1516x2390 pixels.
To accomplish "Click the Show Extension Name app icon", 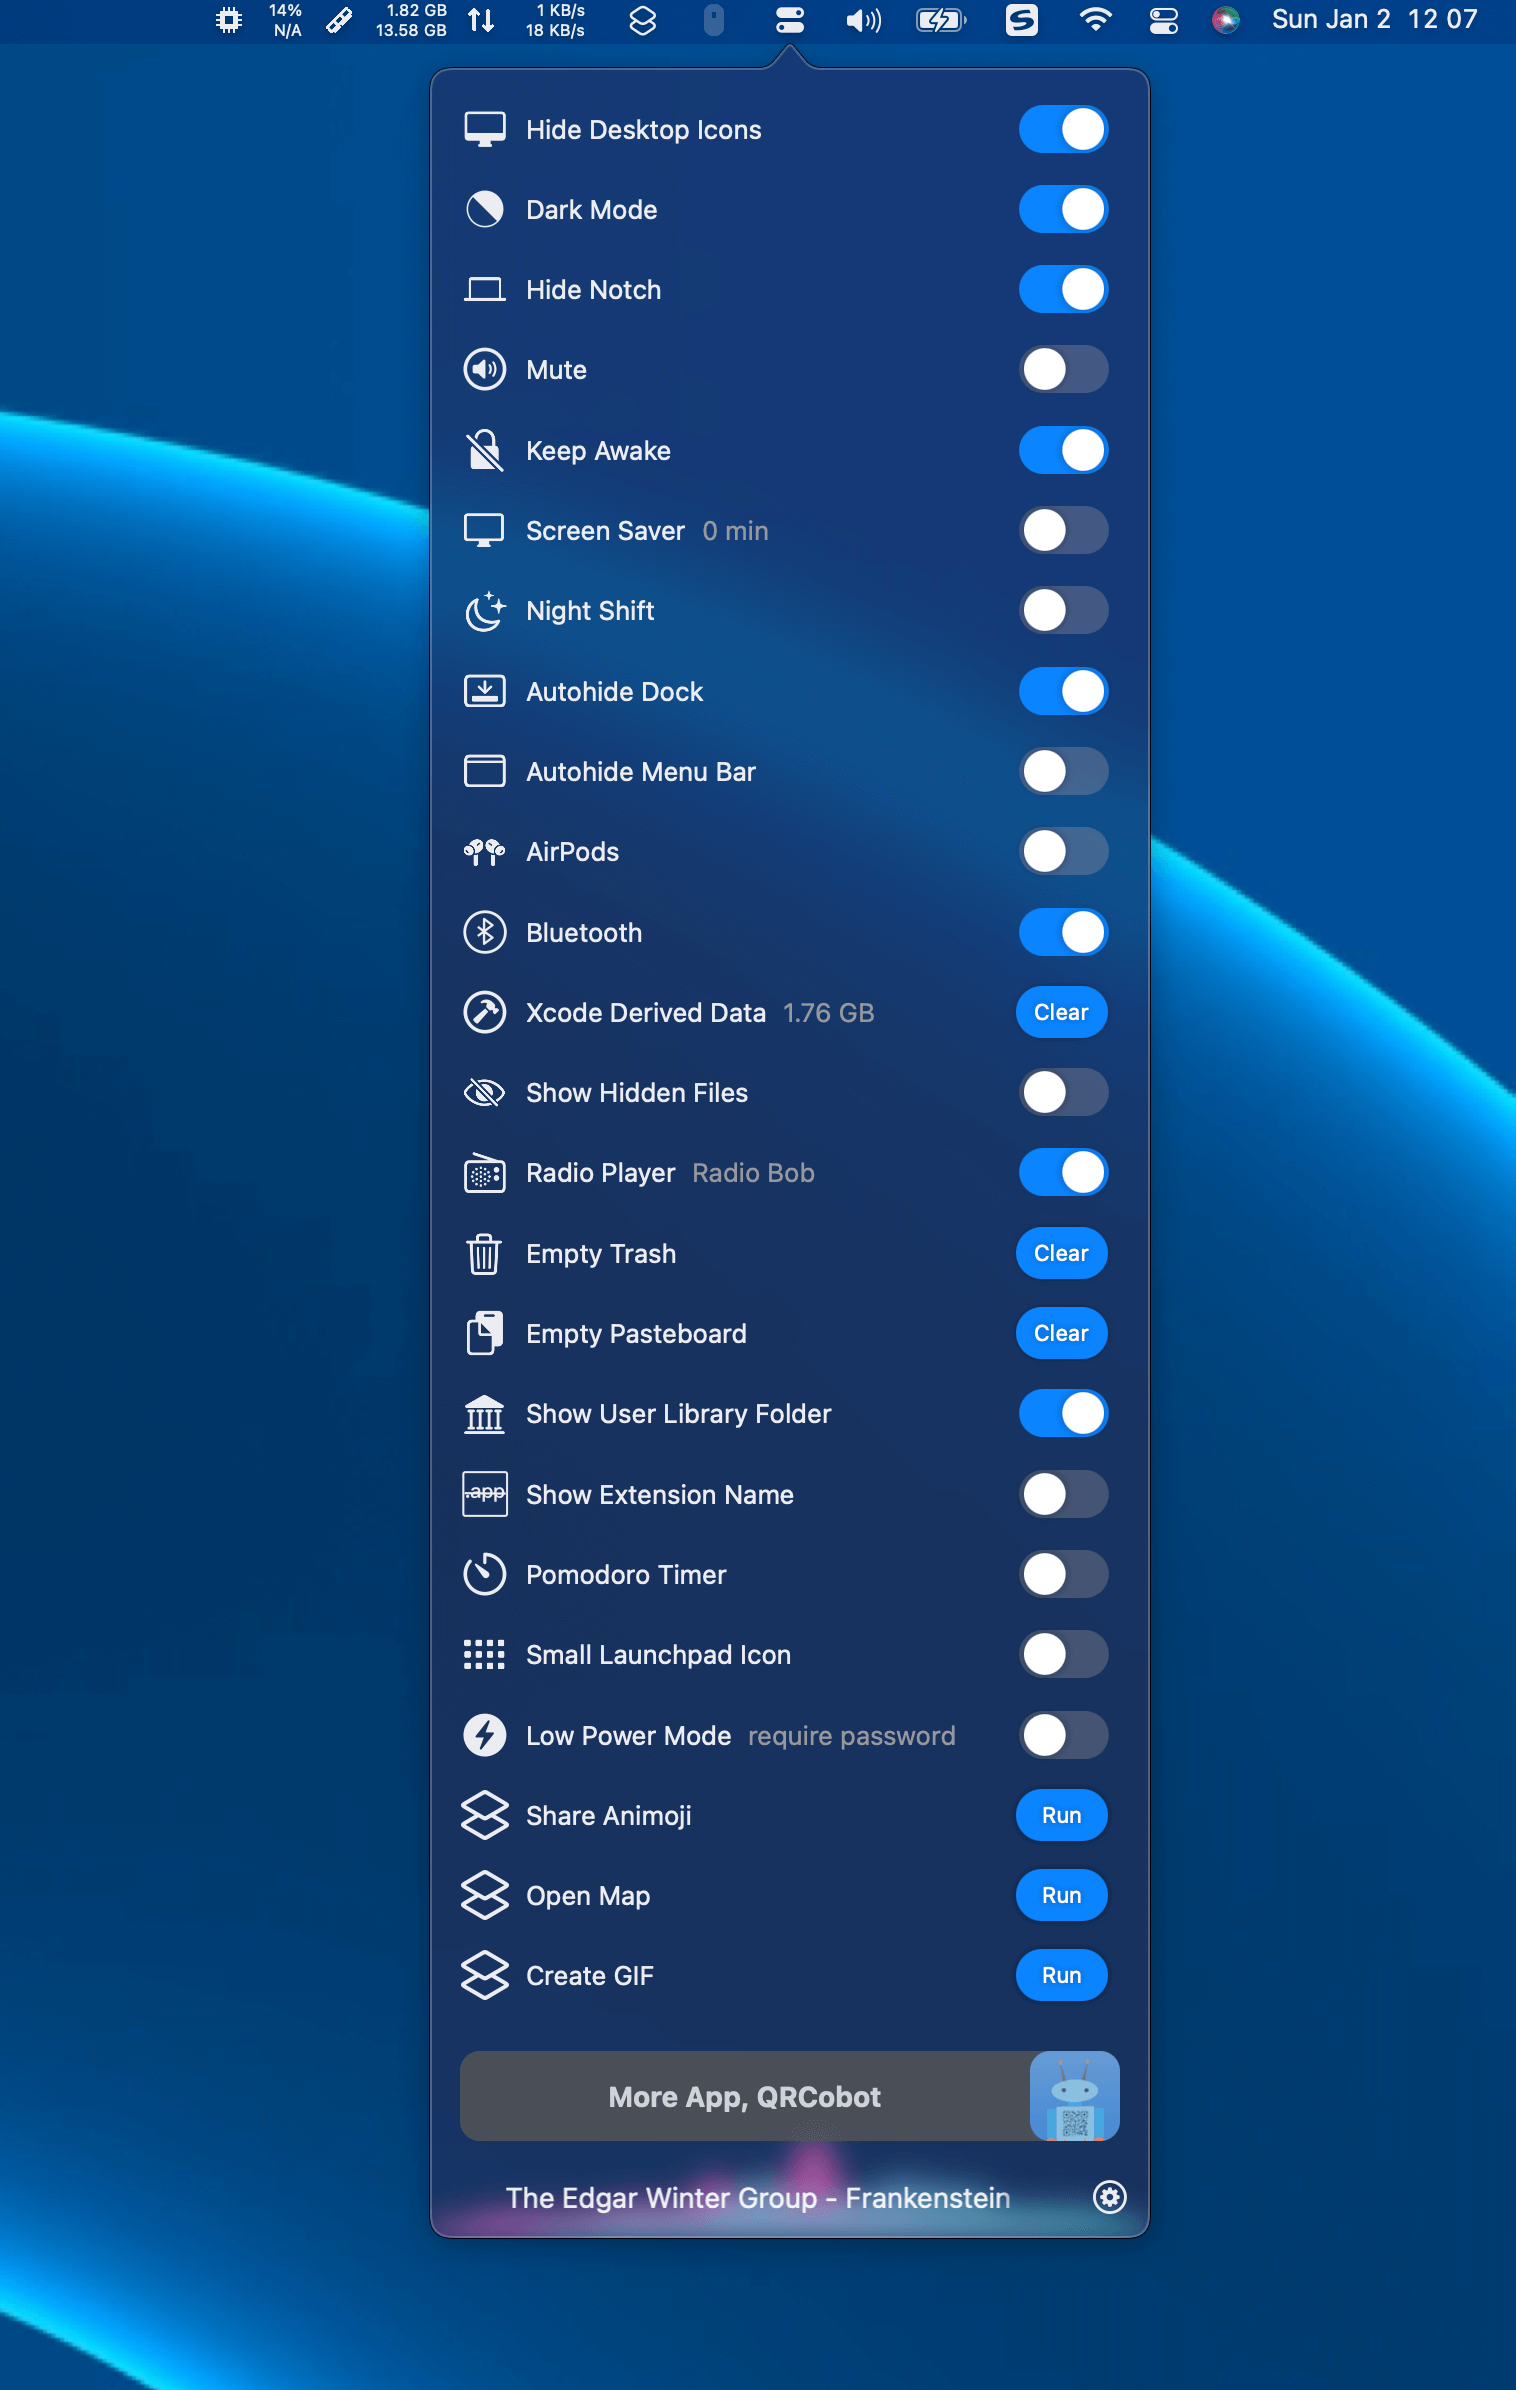I will coord(485,1494).
